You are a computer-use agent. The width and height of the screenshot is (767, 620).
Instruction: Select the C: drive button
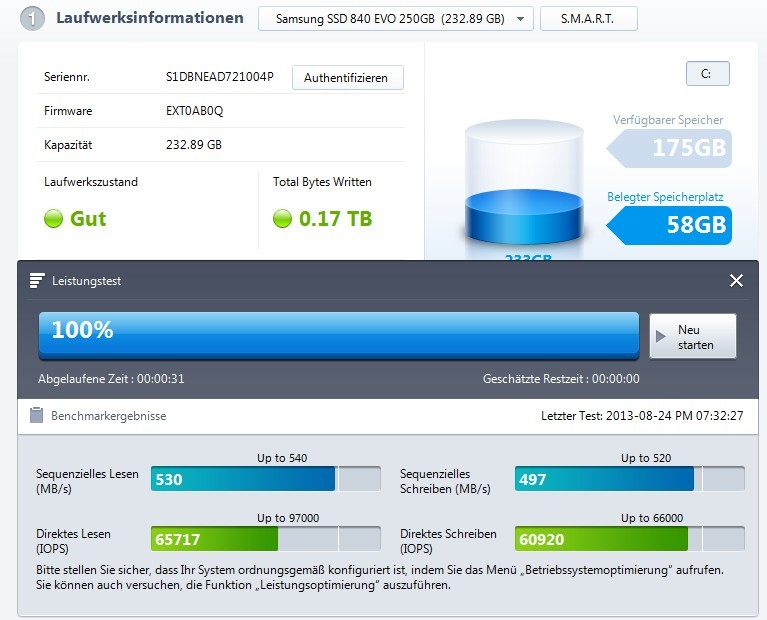click(707, 73)
